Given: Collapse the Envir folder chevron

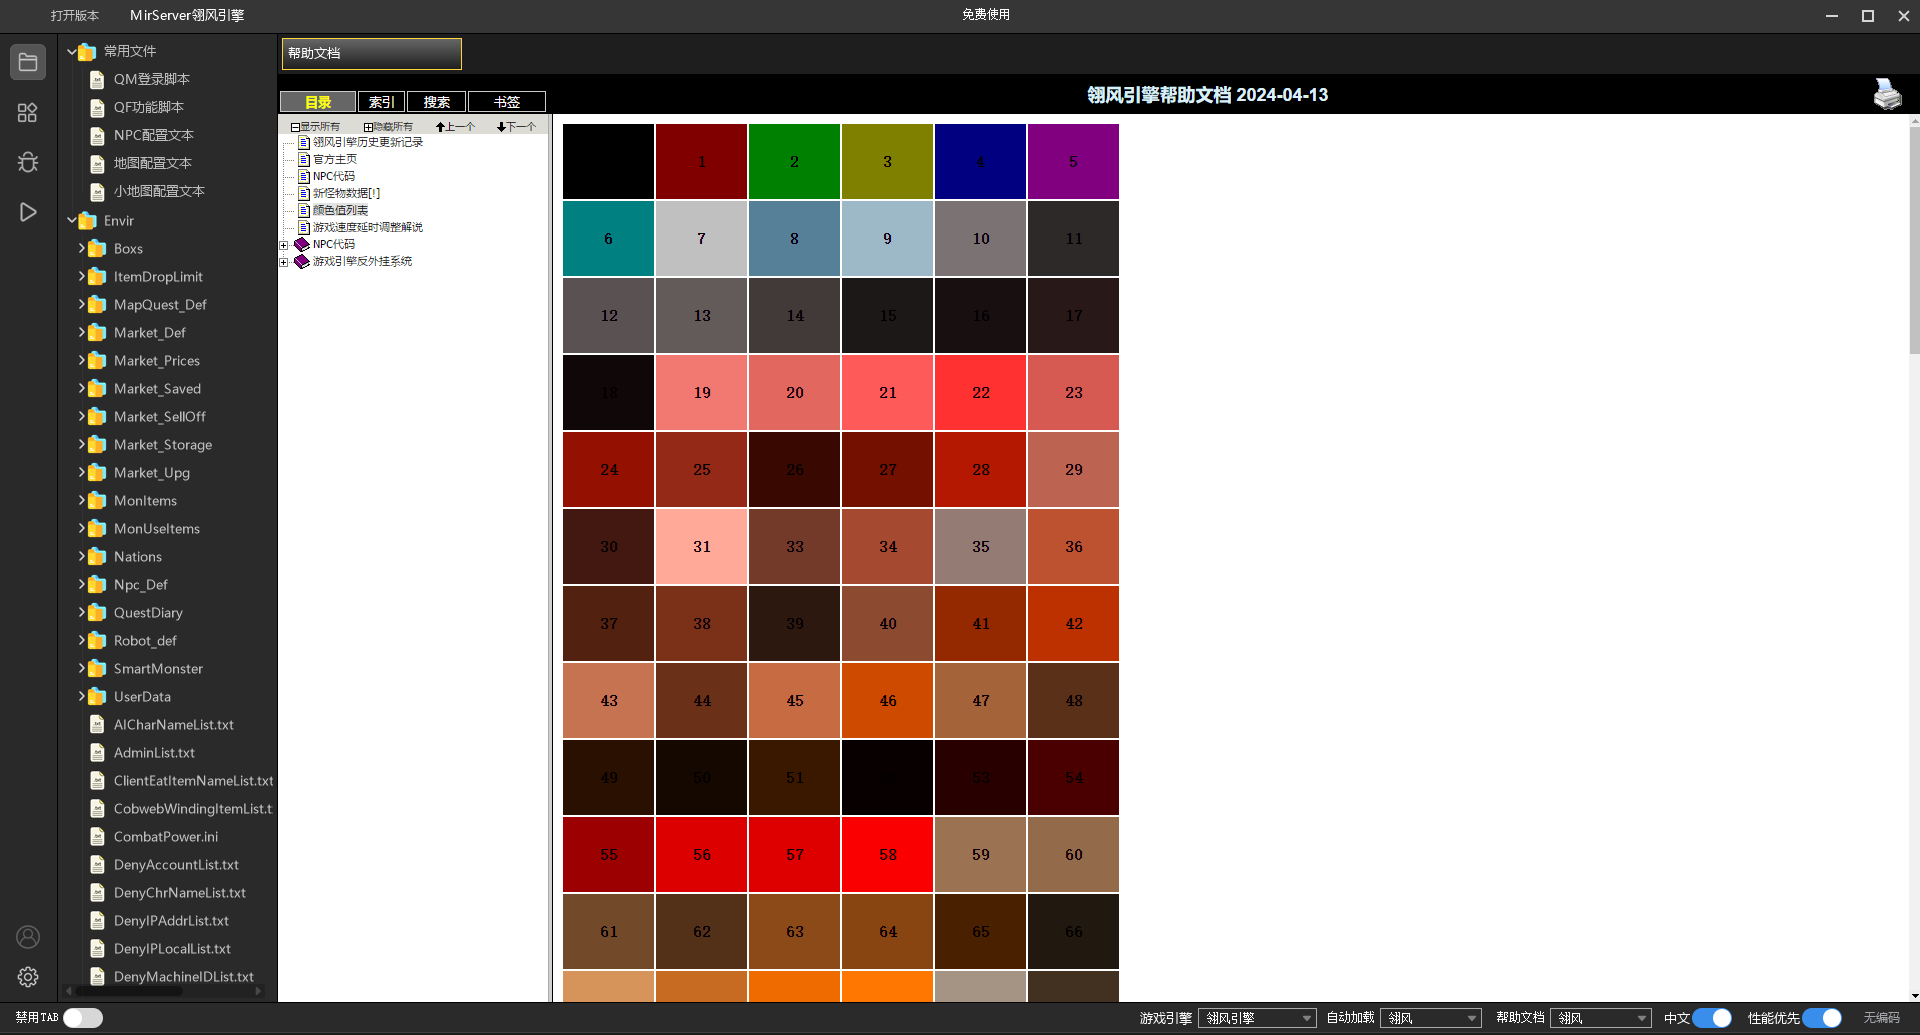Looking at the screenshot, I should [72, 220].
